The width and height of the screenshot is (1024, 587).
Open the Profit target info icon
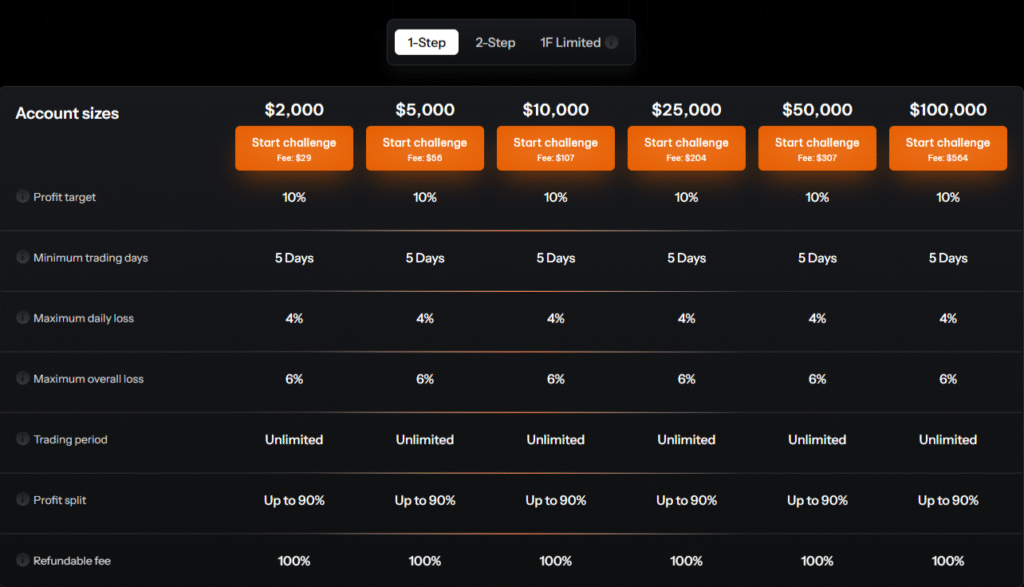(x=22, y=197)
